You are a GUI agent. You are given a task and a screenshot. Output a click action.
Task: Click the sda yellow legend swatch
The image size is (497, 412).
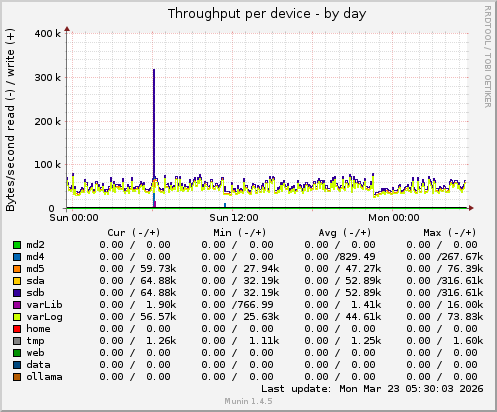[x=17, y=281]
